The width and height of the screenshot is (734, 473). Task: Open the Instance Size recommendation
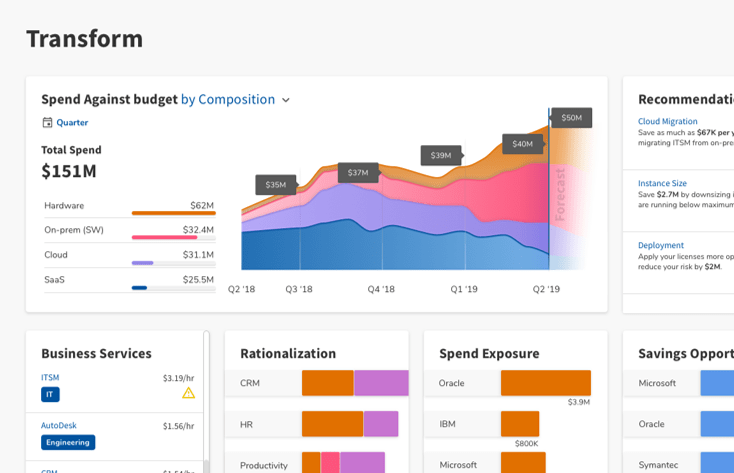click(662, 184)
